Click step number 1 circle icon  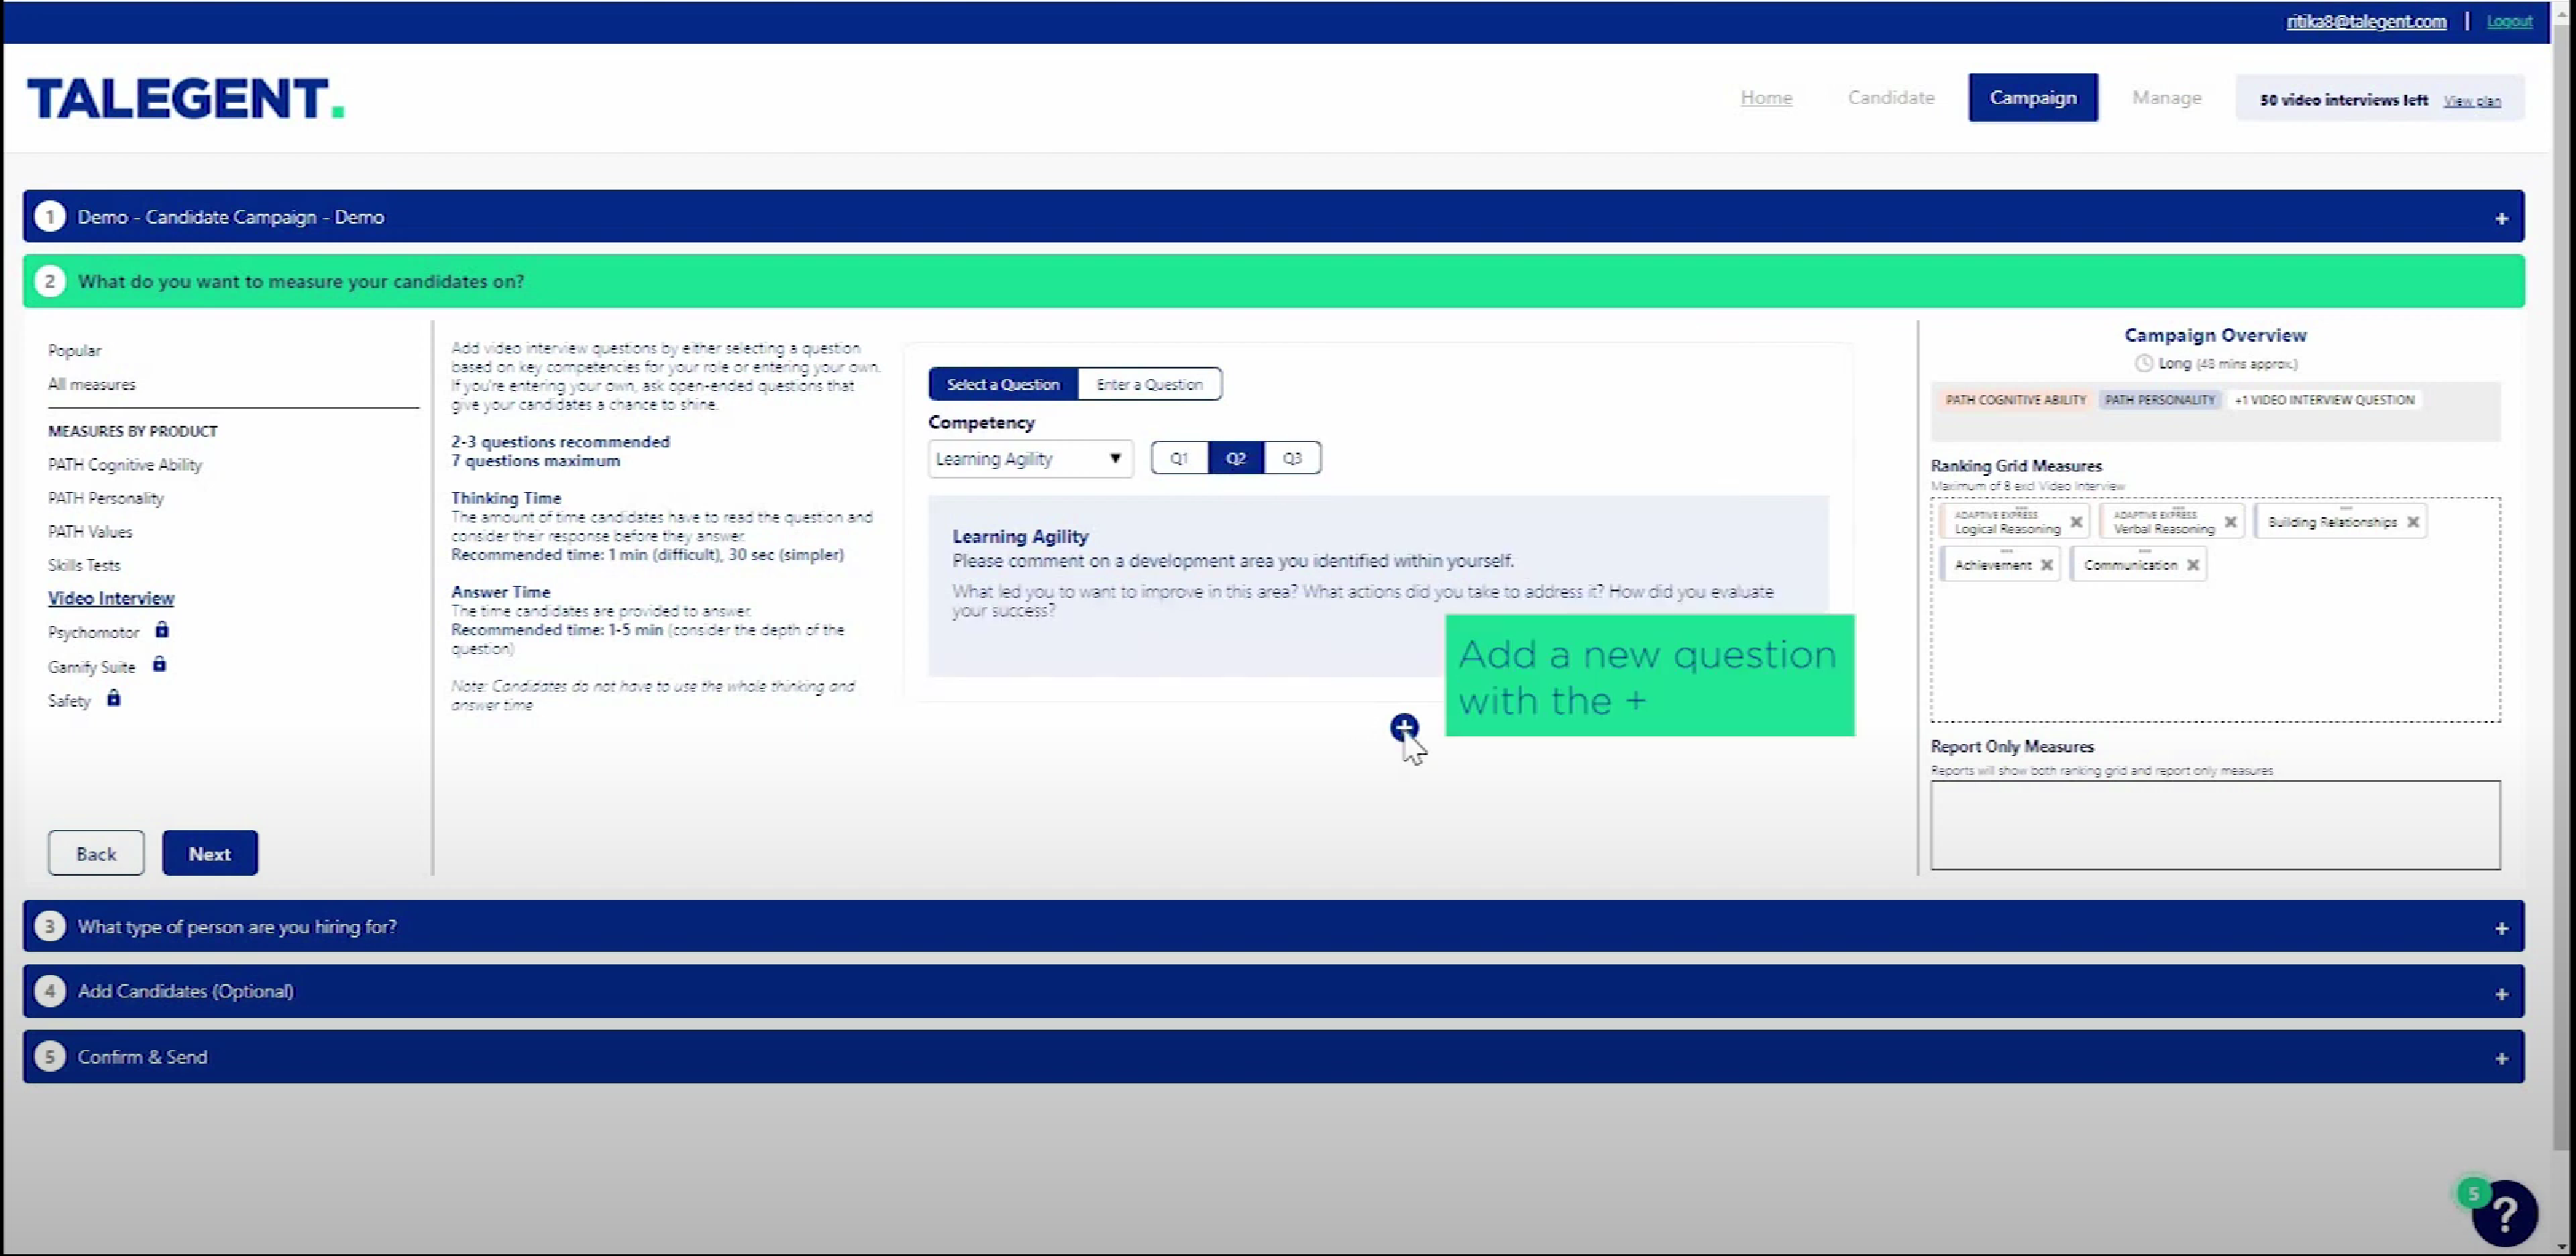pos(49,217)
